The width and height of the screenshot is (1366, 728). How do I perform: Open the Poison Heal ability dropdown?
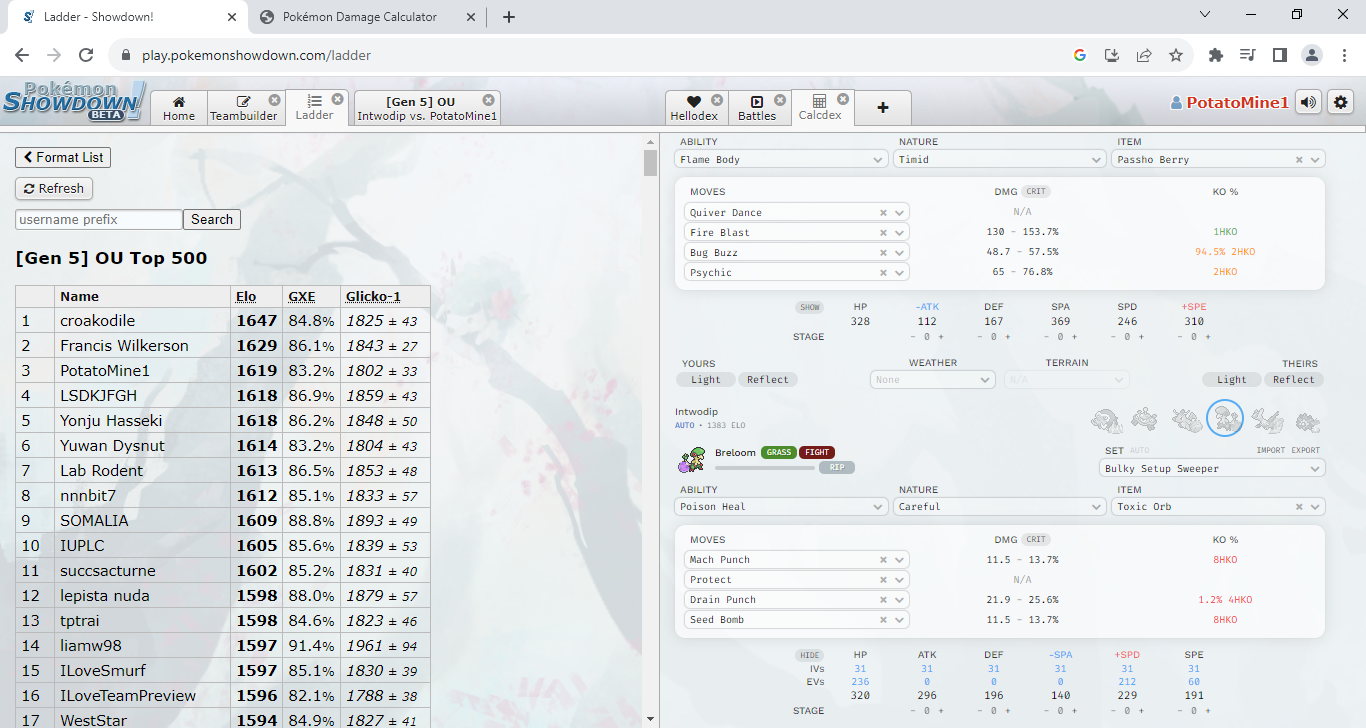(781, 506)
